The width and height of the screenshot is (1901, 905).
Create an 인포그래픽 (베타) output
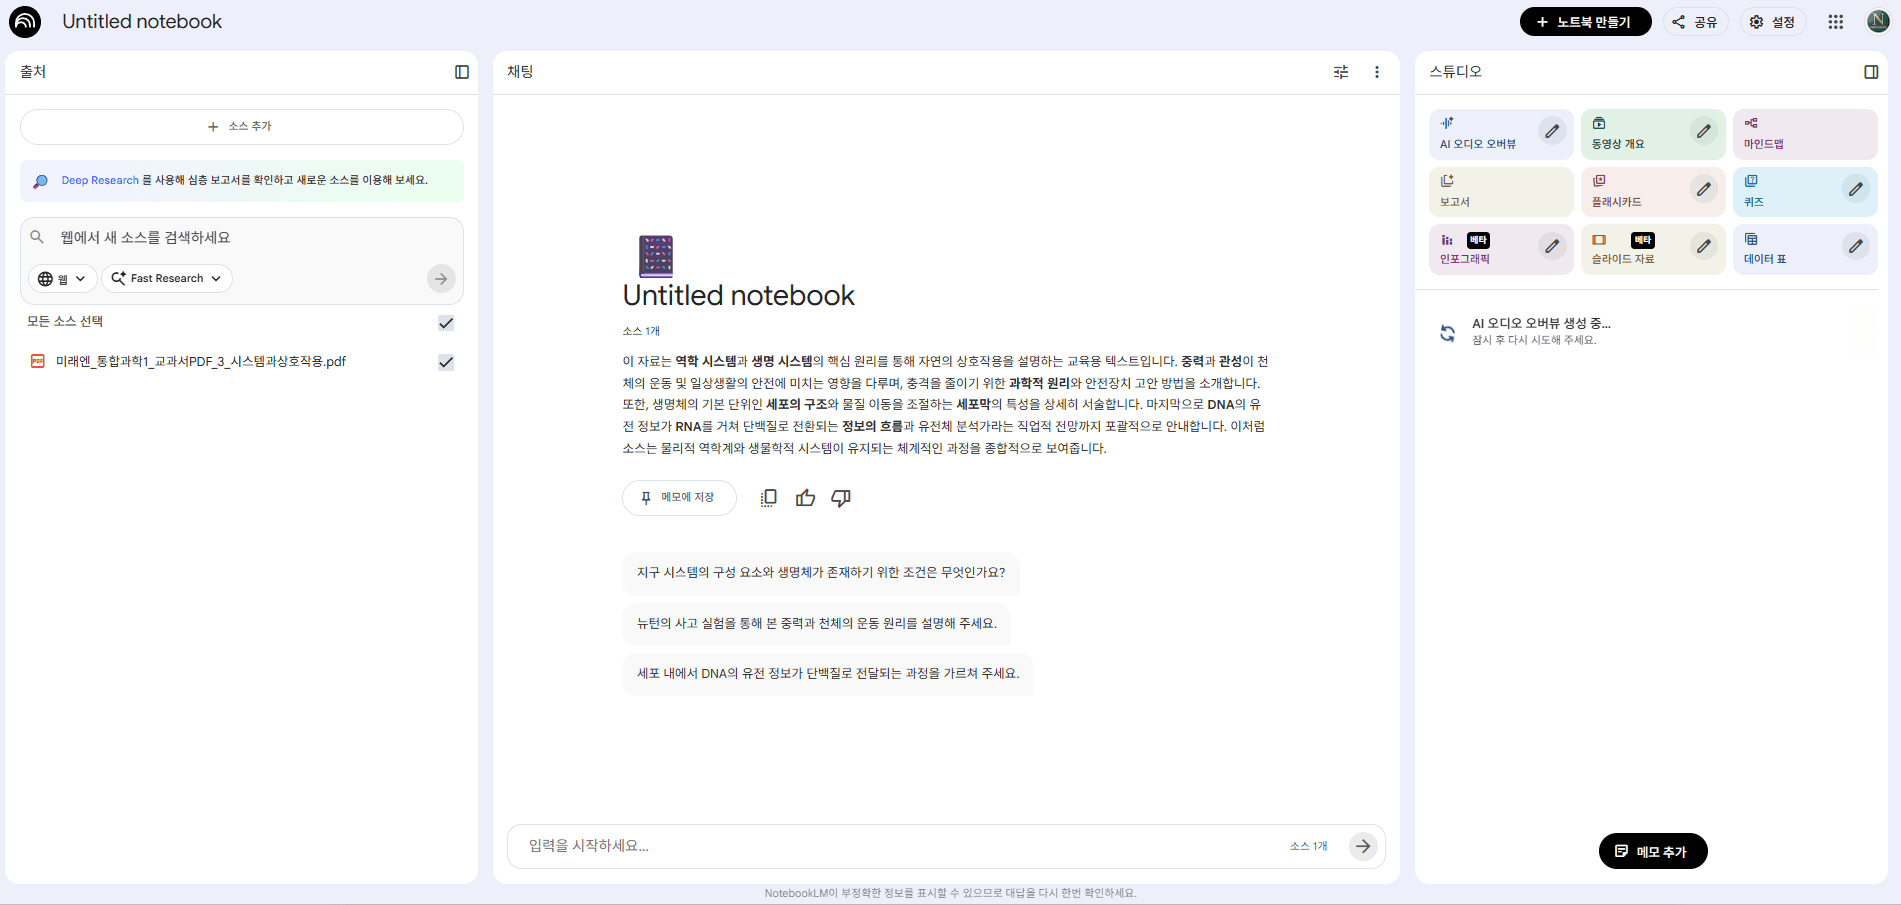click(1480, 249)
